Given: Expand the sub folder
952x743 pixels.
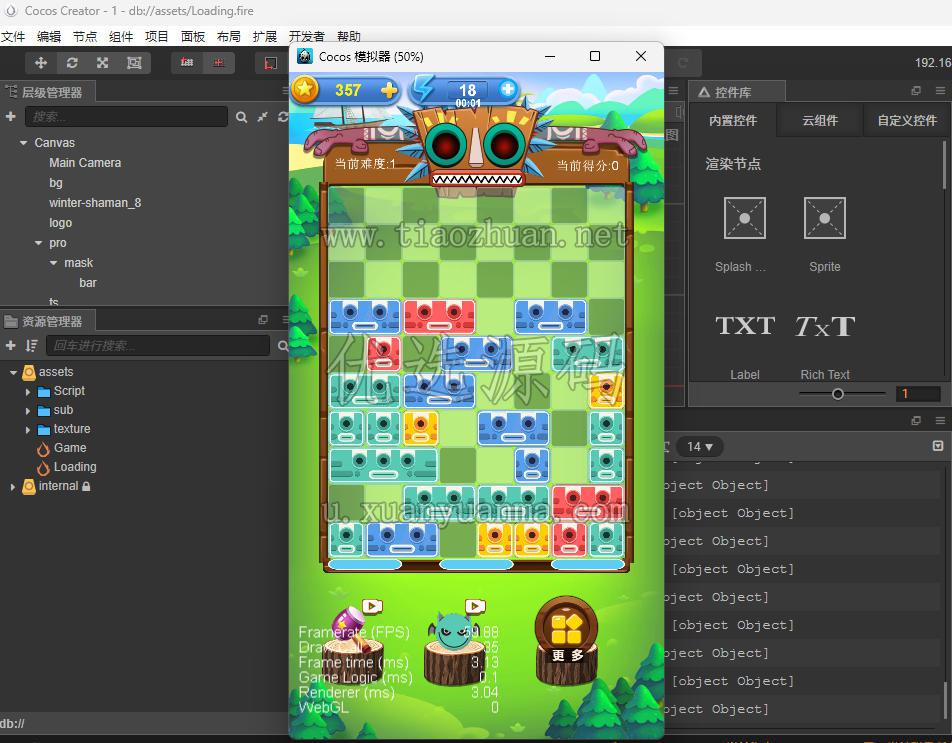Looking at the screenshot, I should [x=28, y=411].
